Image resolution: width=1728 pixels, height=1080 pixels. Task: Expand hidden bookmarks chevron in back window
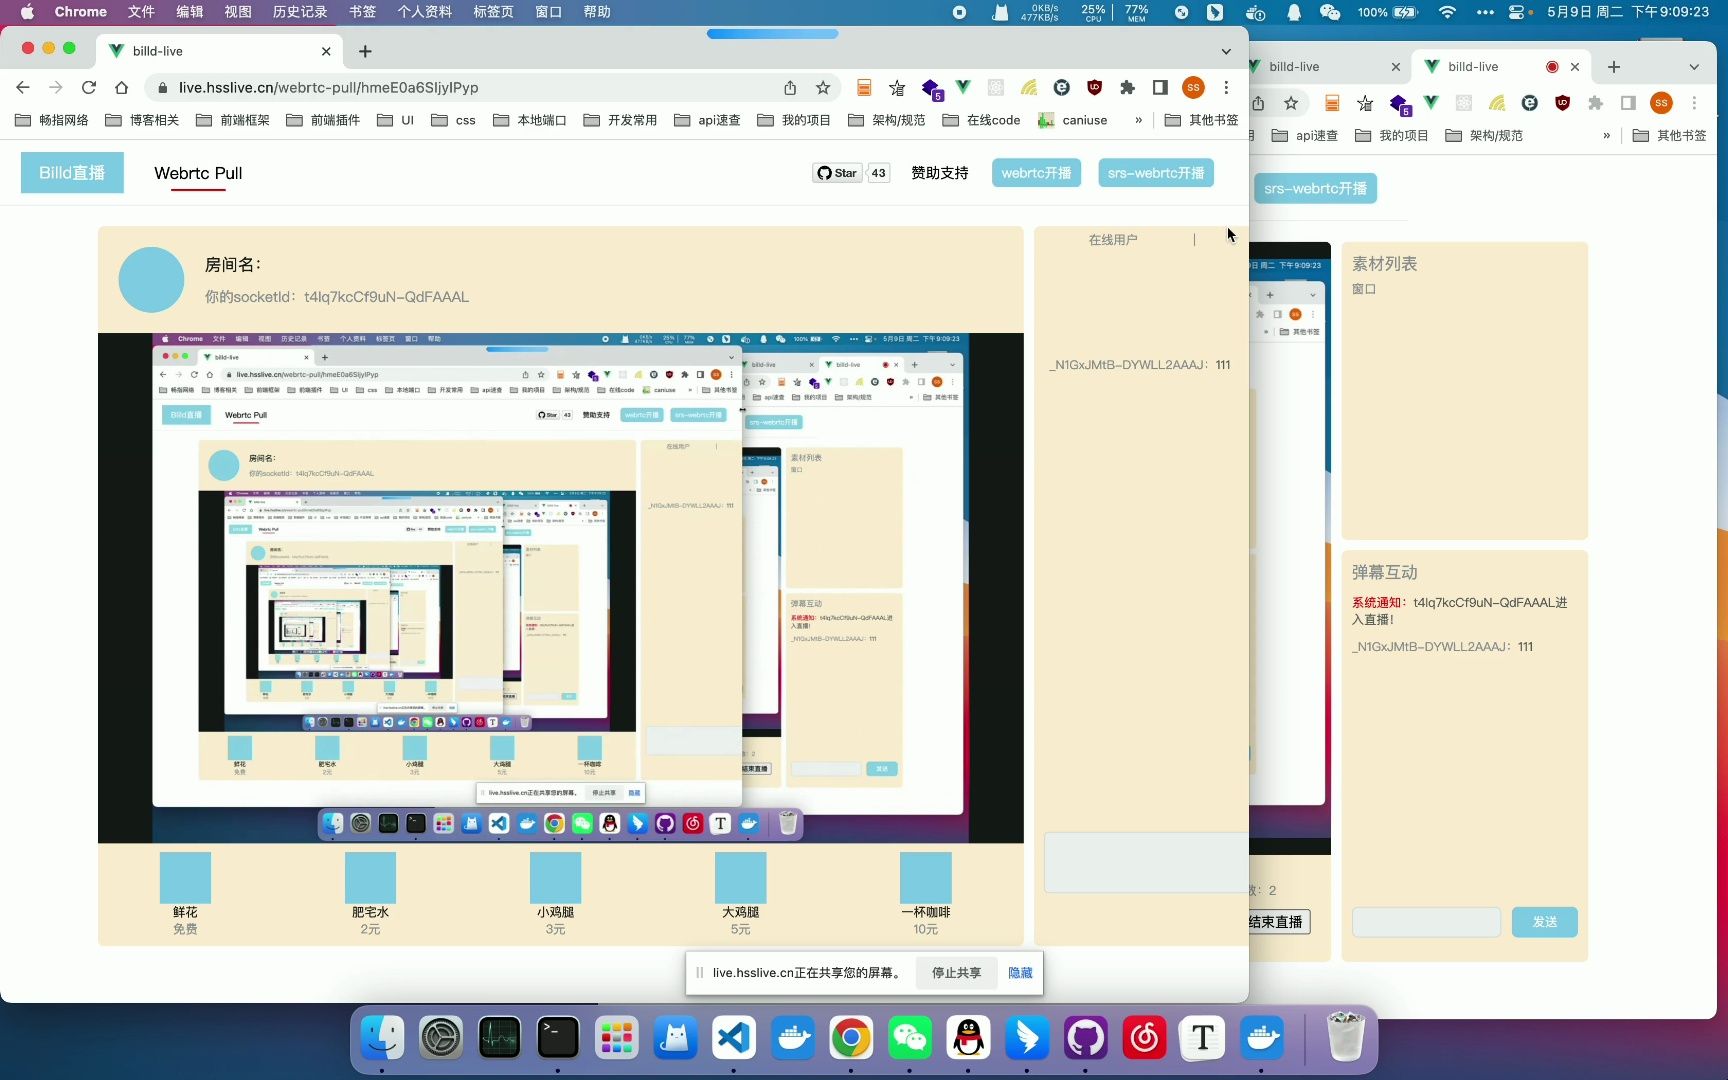coord(1606,136)
